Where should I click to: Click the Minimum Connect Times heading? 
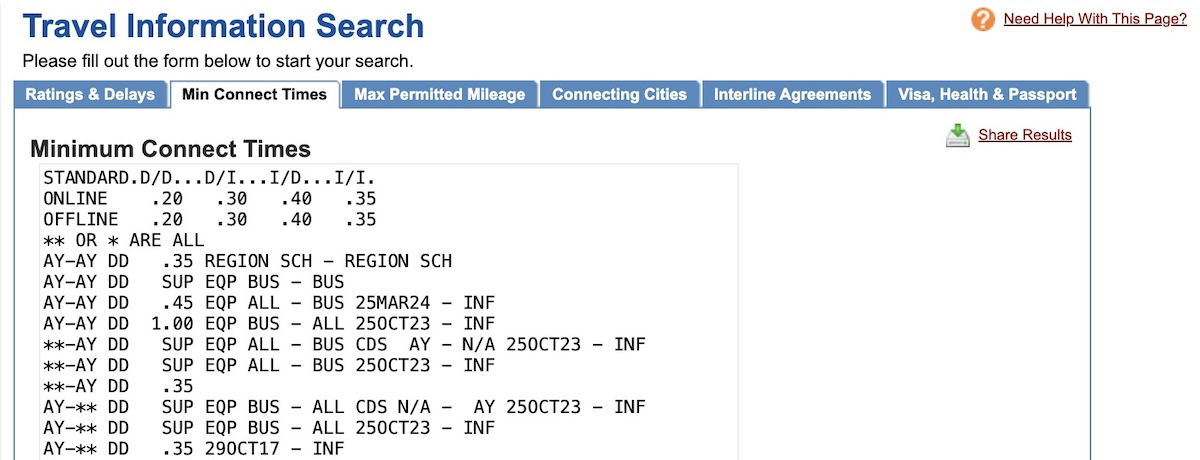click(170, 149)
